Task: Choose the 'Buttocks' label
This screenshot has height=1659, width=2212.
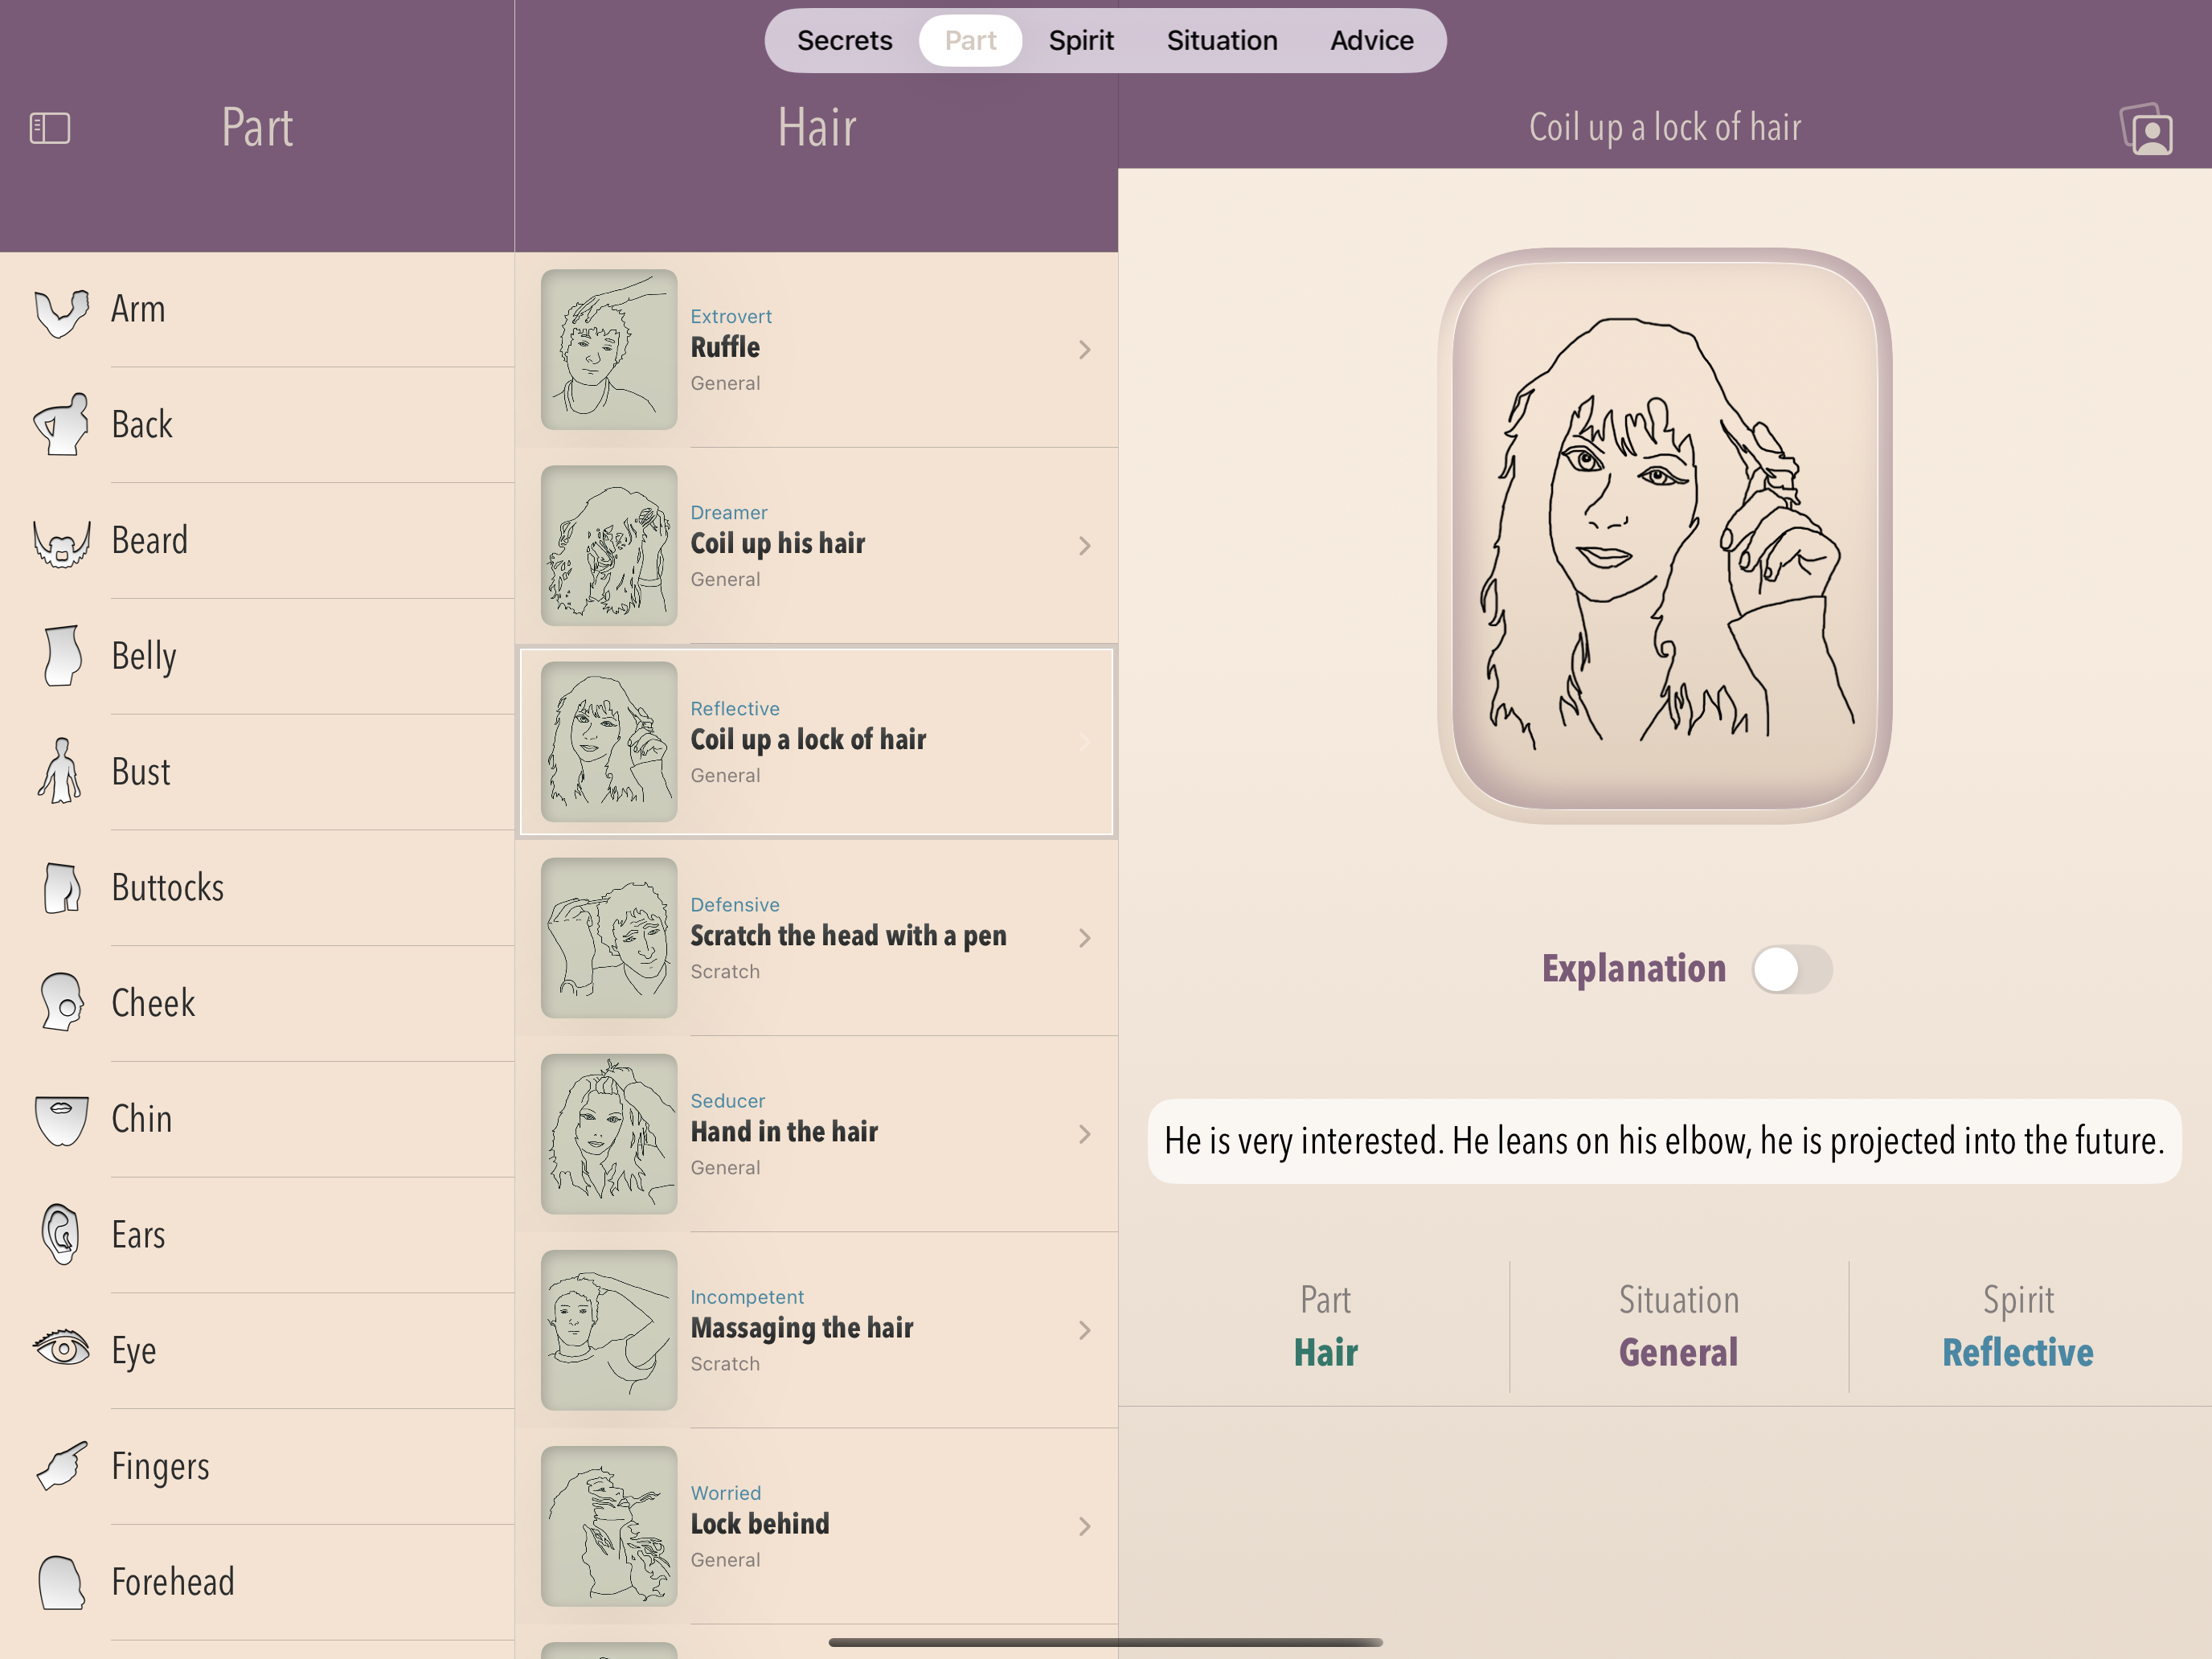Action: click(168, 887)
